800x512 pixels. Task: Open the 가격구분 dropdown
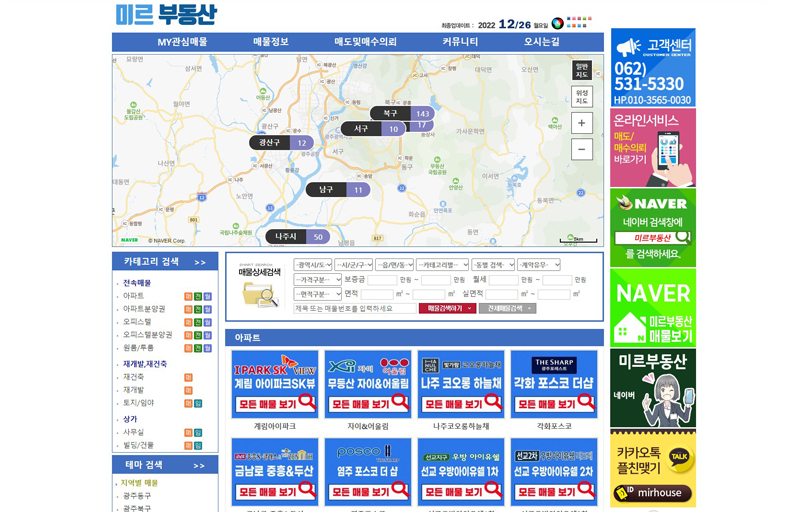[318, 279]
